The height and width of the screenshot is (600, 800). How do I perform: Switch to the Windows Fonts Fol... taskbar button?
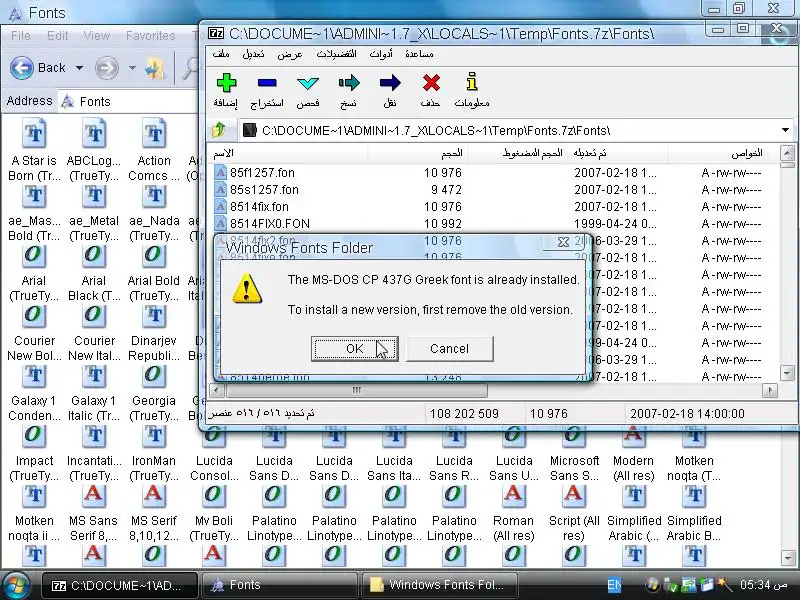pyautogui.click(x=439, y=586)
